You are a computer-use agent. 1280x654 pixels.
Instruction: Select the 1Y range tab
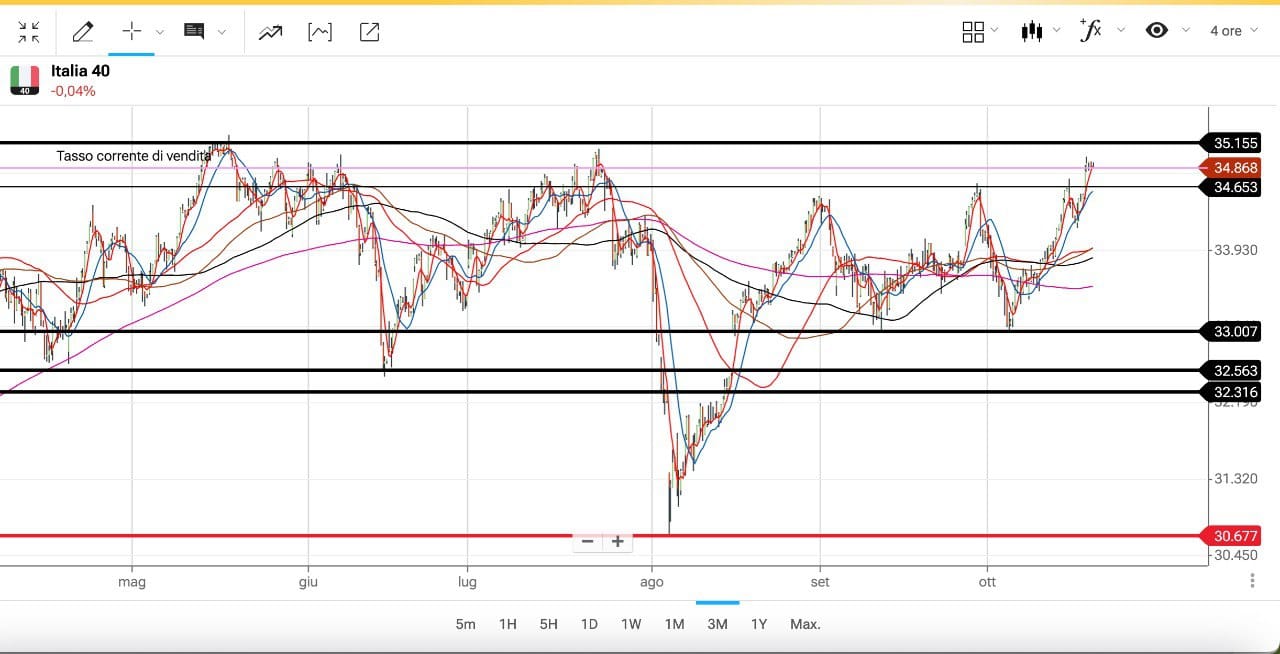(759, 624)
